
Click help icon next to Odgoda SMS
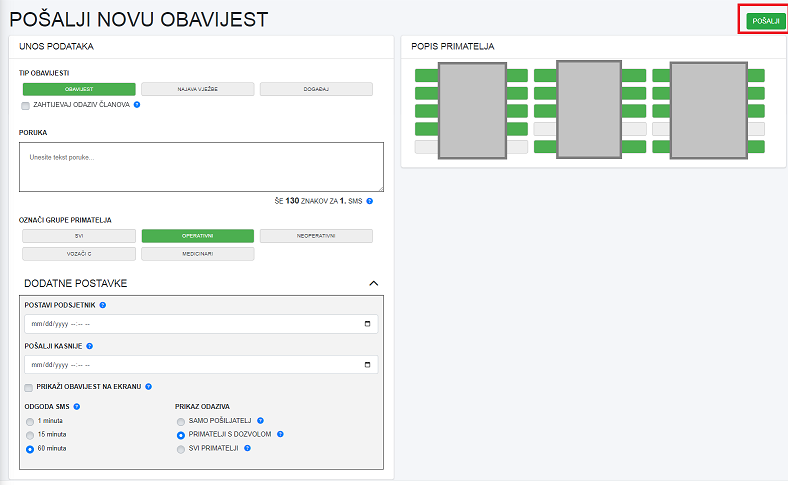pyautogui.click(x=77, y=406)
